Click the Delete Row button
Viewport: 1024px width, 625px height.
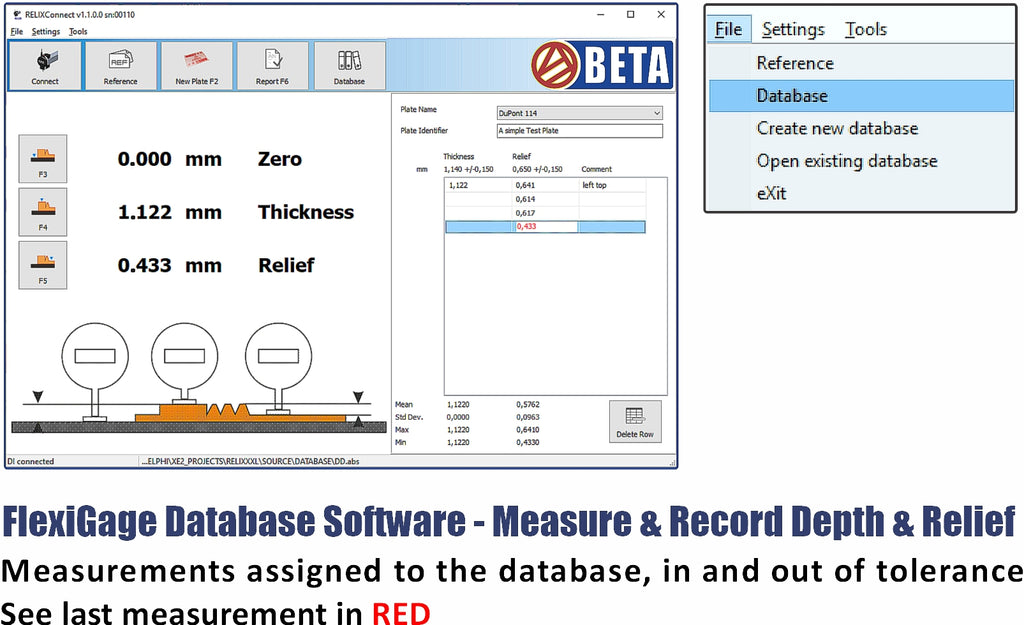pyautogui.click(x=635, y=421)
